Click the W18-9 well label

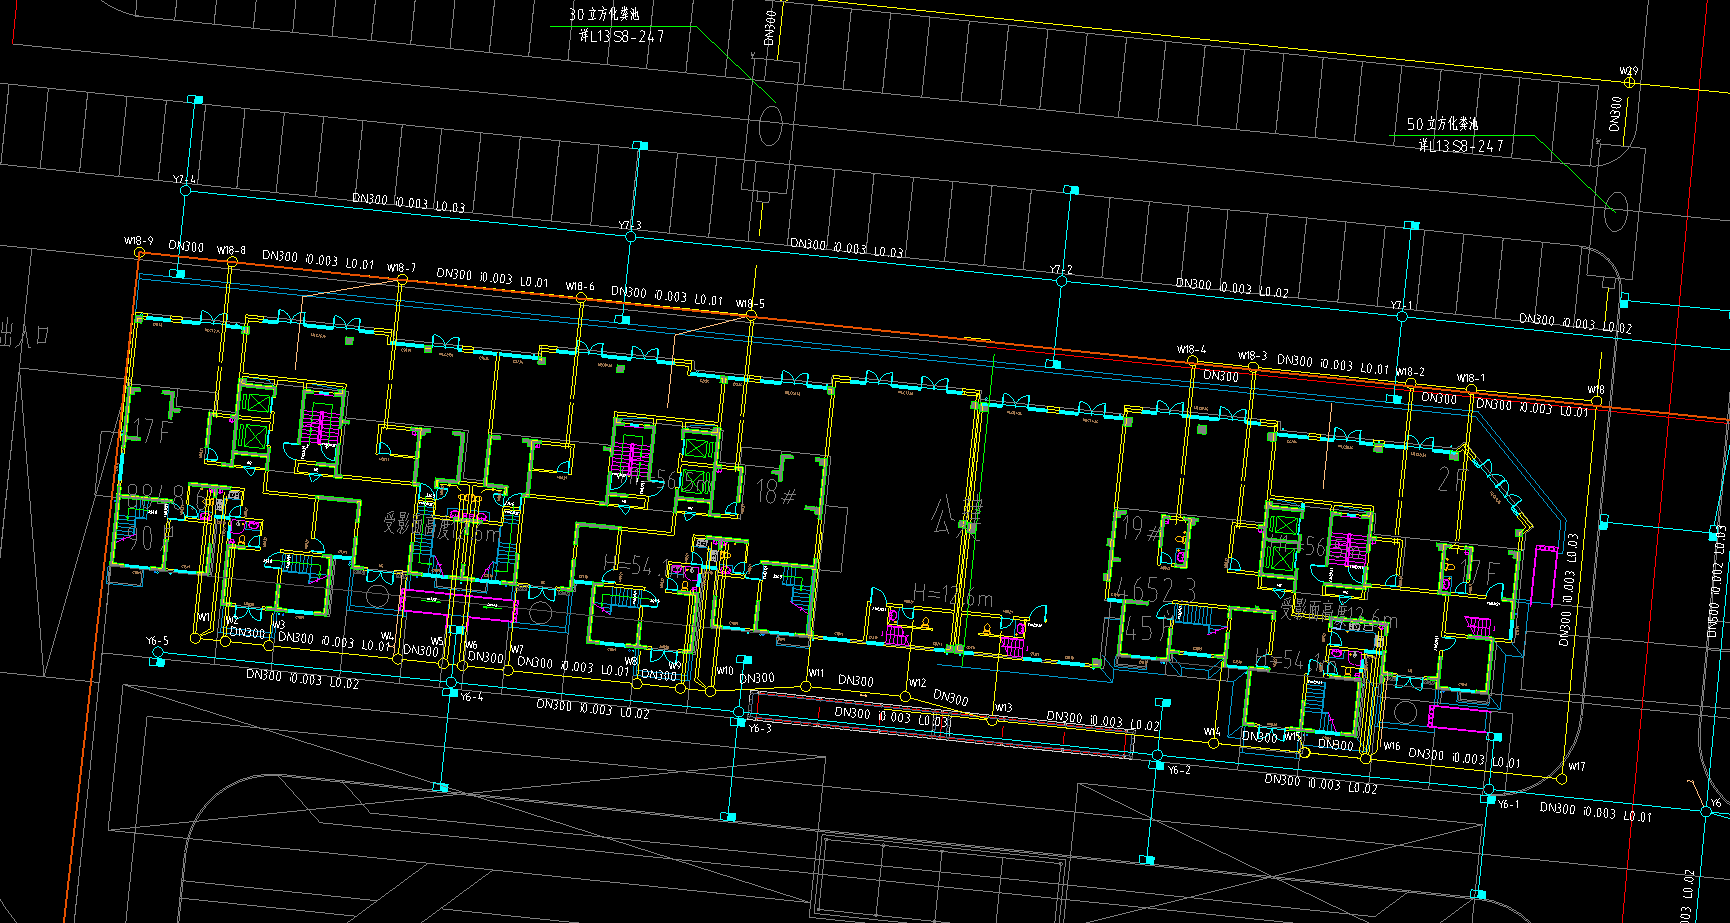point(139,241)
